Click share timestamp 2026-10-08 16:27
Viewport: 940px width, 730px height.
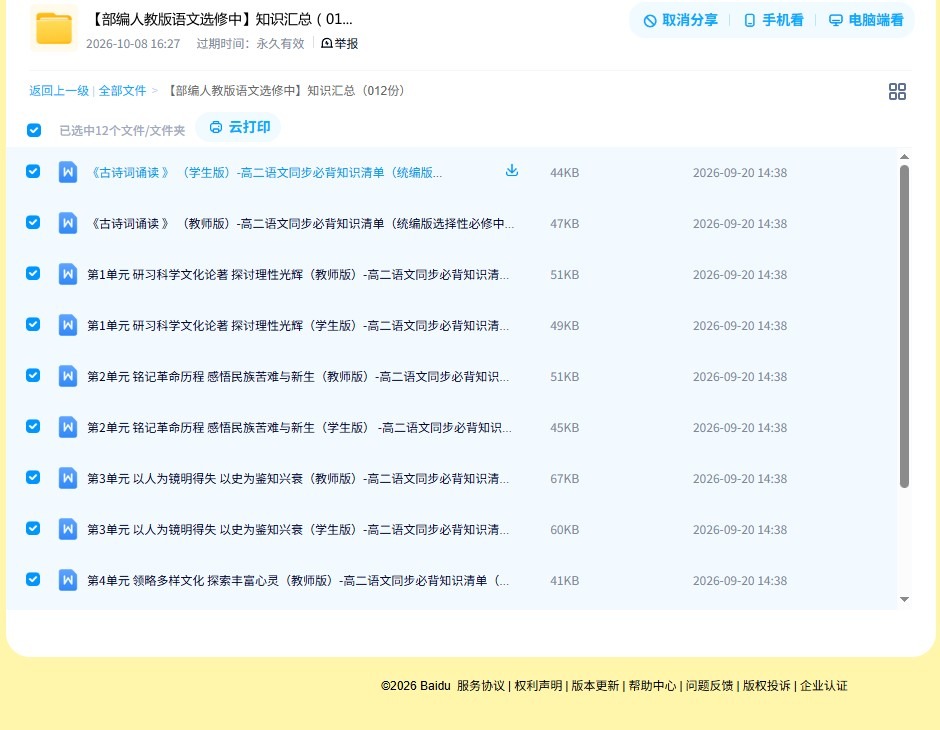click(133, 44)
